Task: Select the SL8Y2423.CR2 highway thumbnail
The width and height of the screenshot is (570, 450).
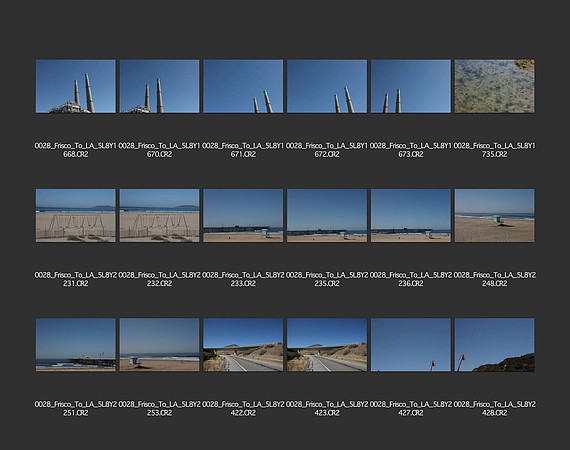Action: click(x=327, y=345)
